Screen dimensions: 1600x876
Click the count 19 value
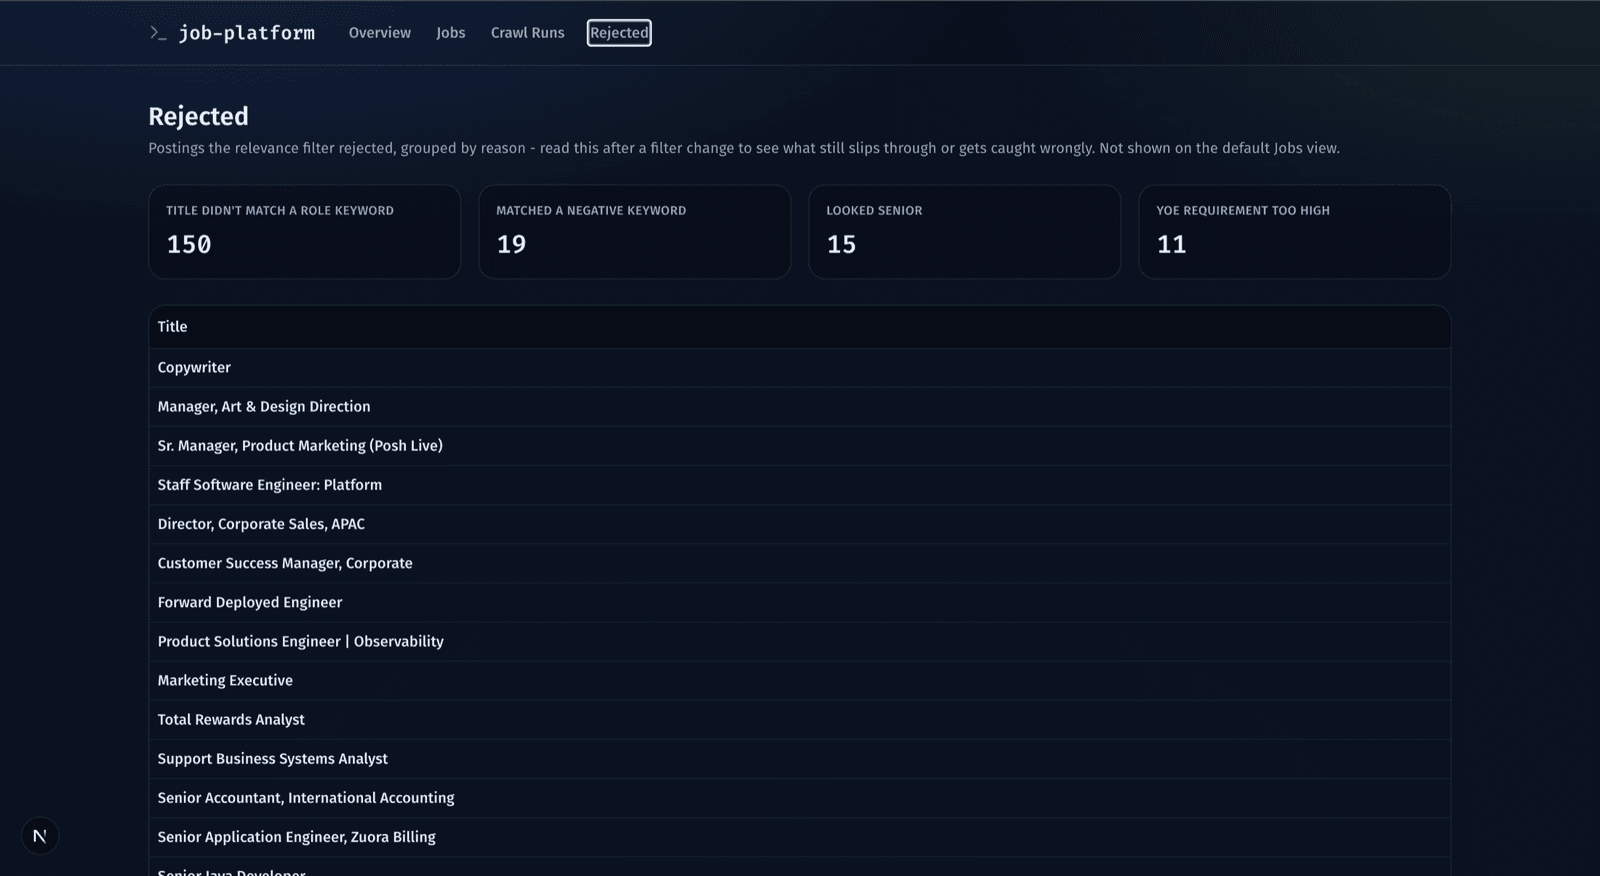[511, 244]
